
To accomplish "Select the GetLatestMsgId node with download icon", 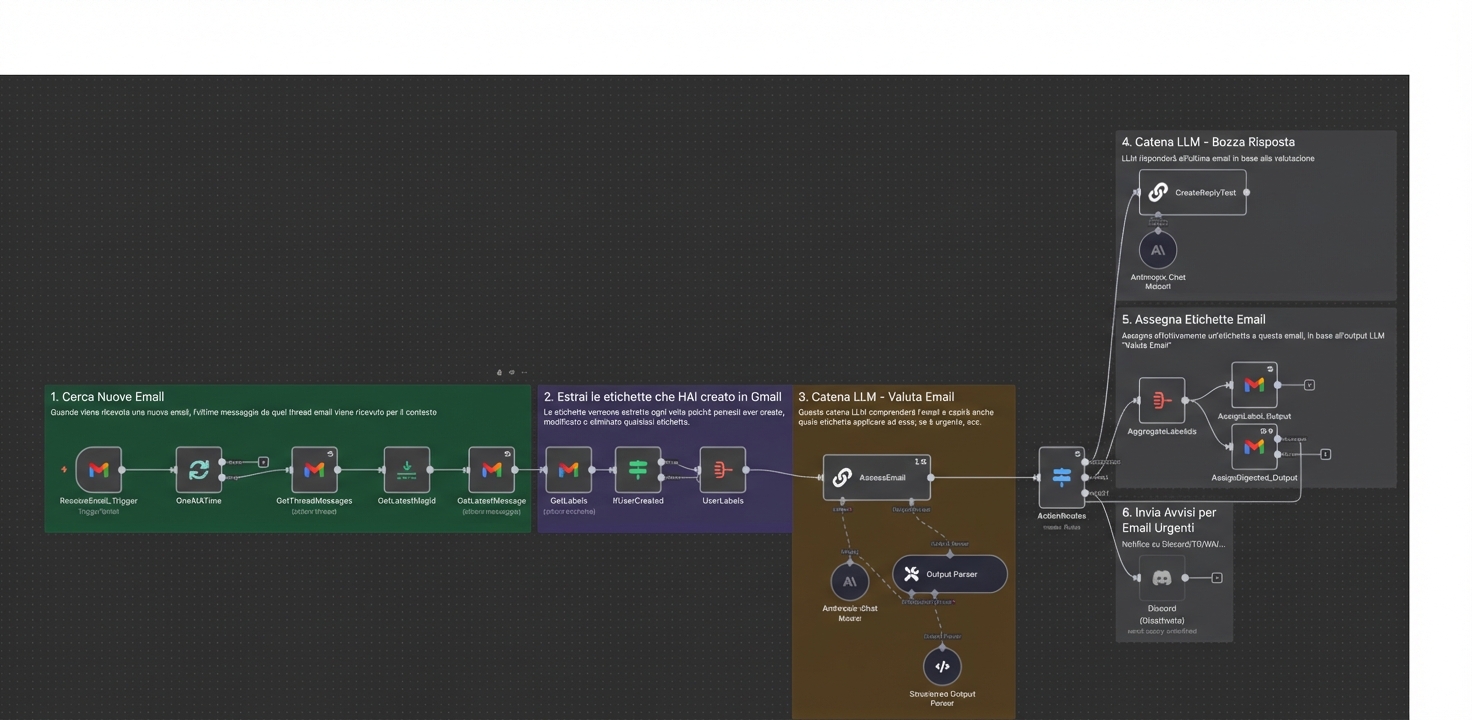I will click(407, 470).
